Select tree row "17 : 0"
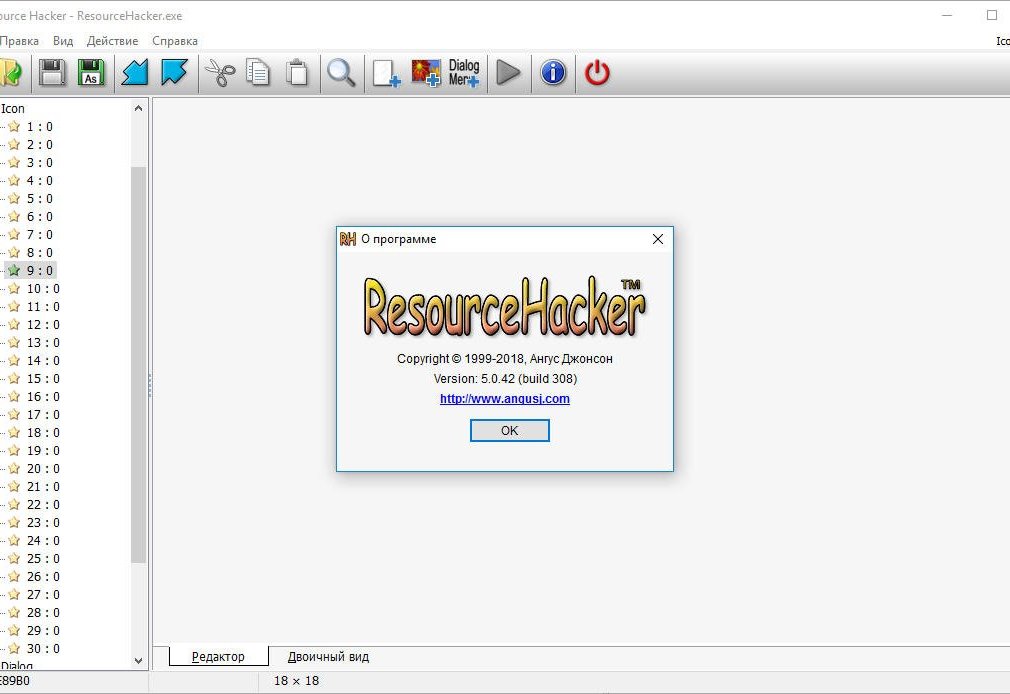Image resolution: width=1010 pixels, height=694 pixels. coord(43,415)
